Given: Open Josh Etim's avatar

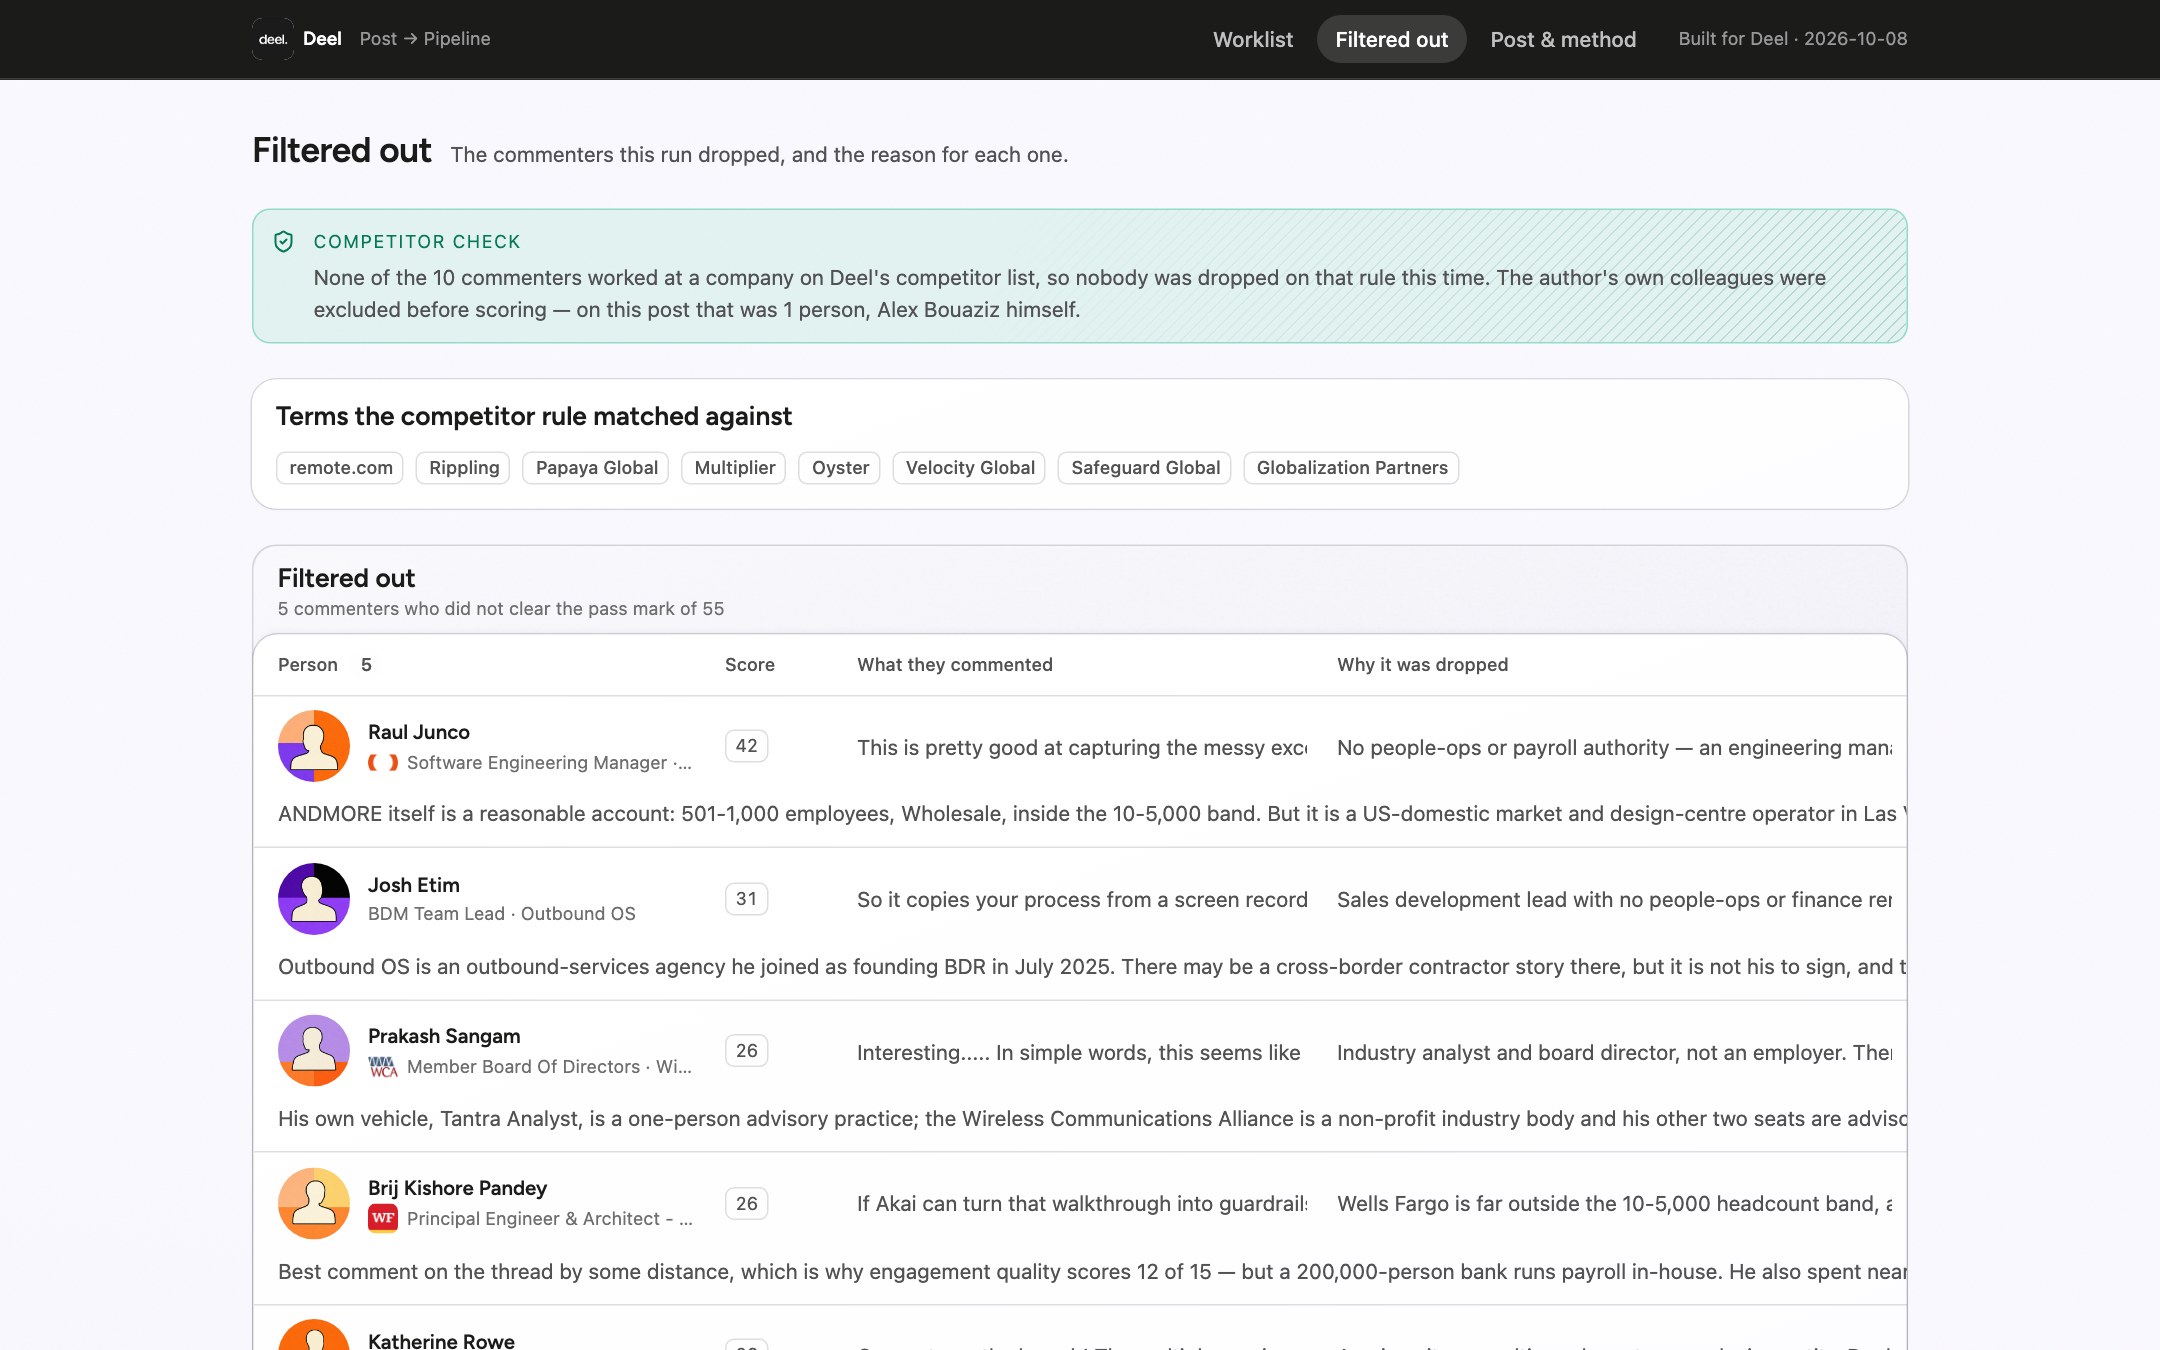Looking at the screenshot, I should [314, 899].
